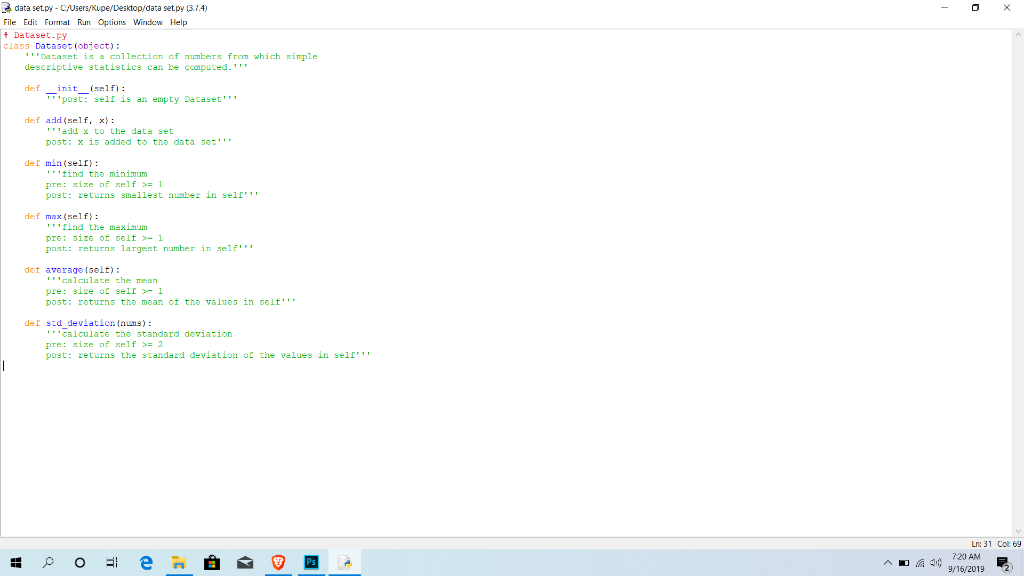Open Microsoft Store from the taskbar

[x=211, y=562]
